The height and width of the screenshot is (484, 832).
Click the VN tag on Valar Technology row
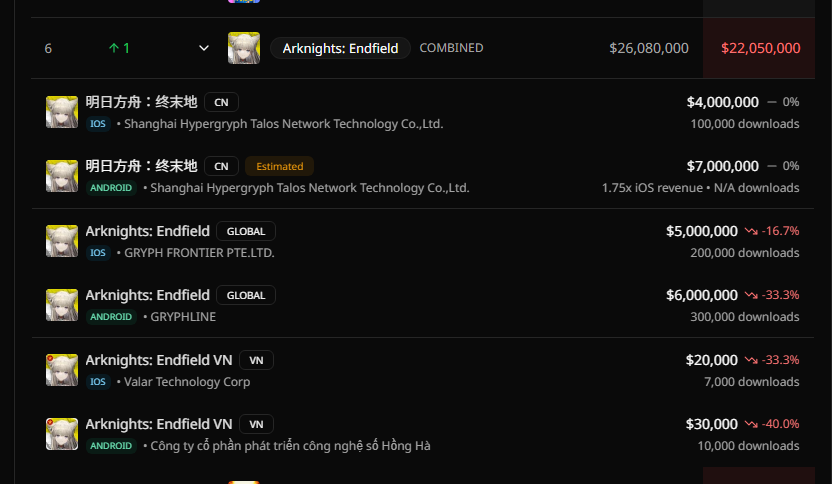pyautogui.click(x=256, y=360)
